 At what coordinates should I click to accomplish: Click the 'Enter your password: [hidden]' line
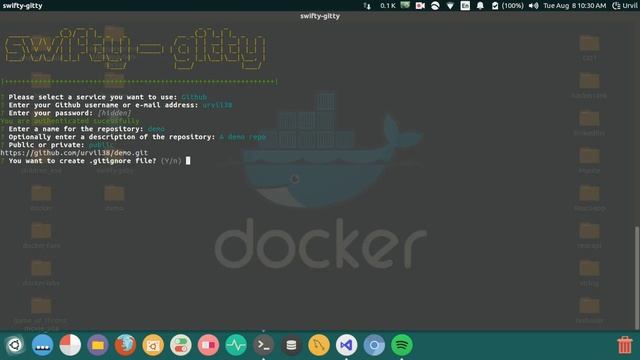point(66,113)
